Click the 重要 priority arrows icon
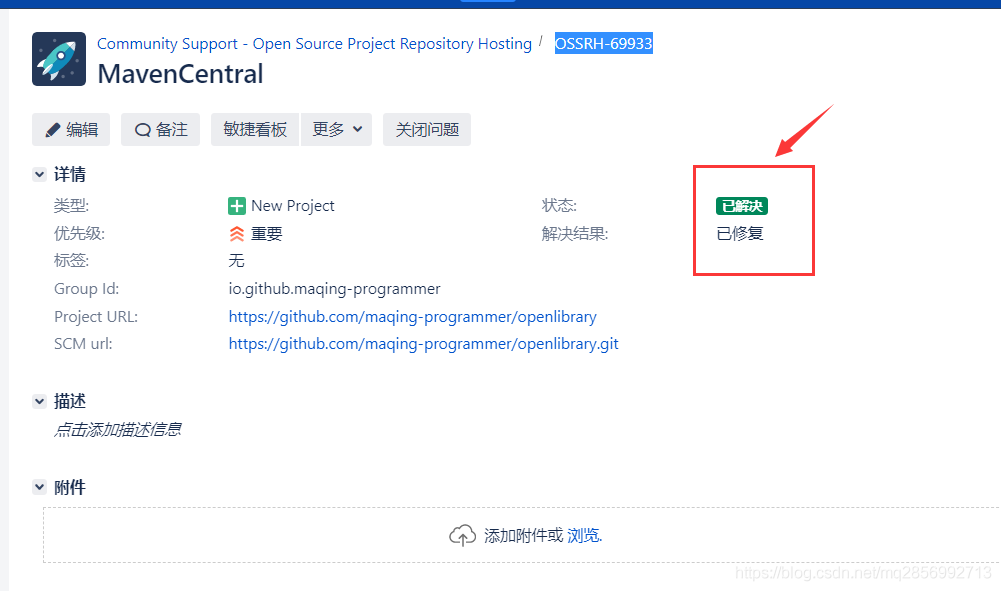Screen dimensions: 1001x591 237,234
